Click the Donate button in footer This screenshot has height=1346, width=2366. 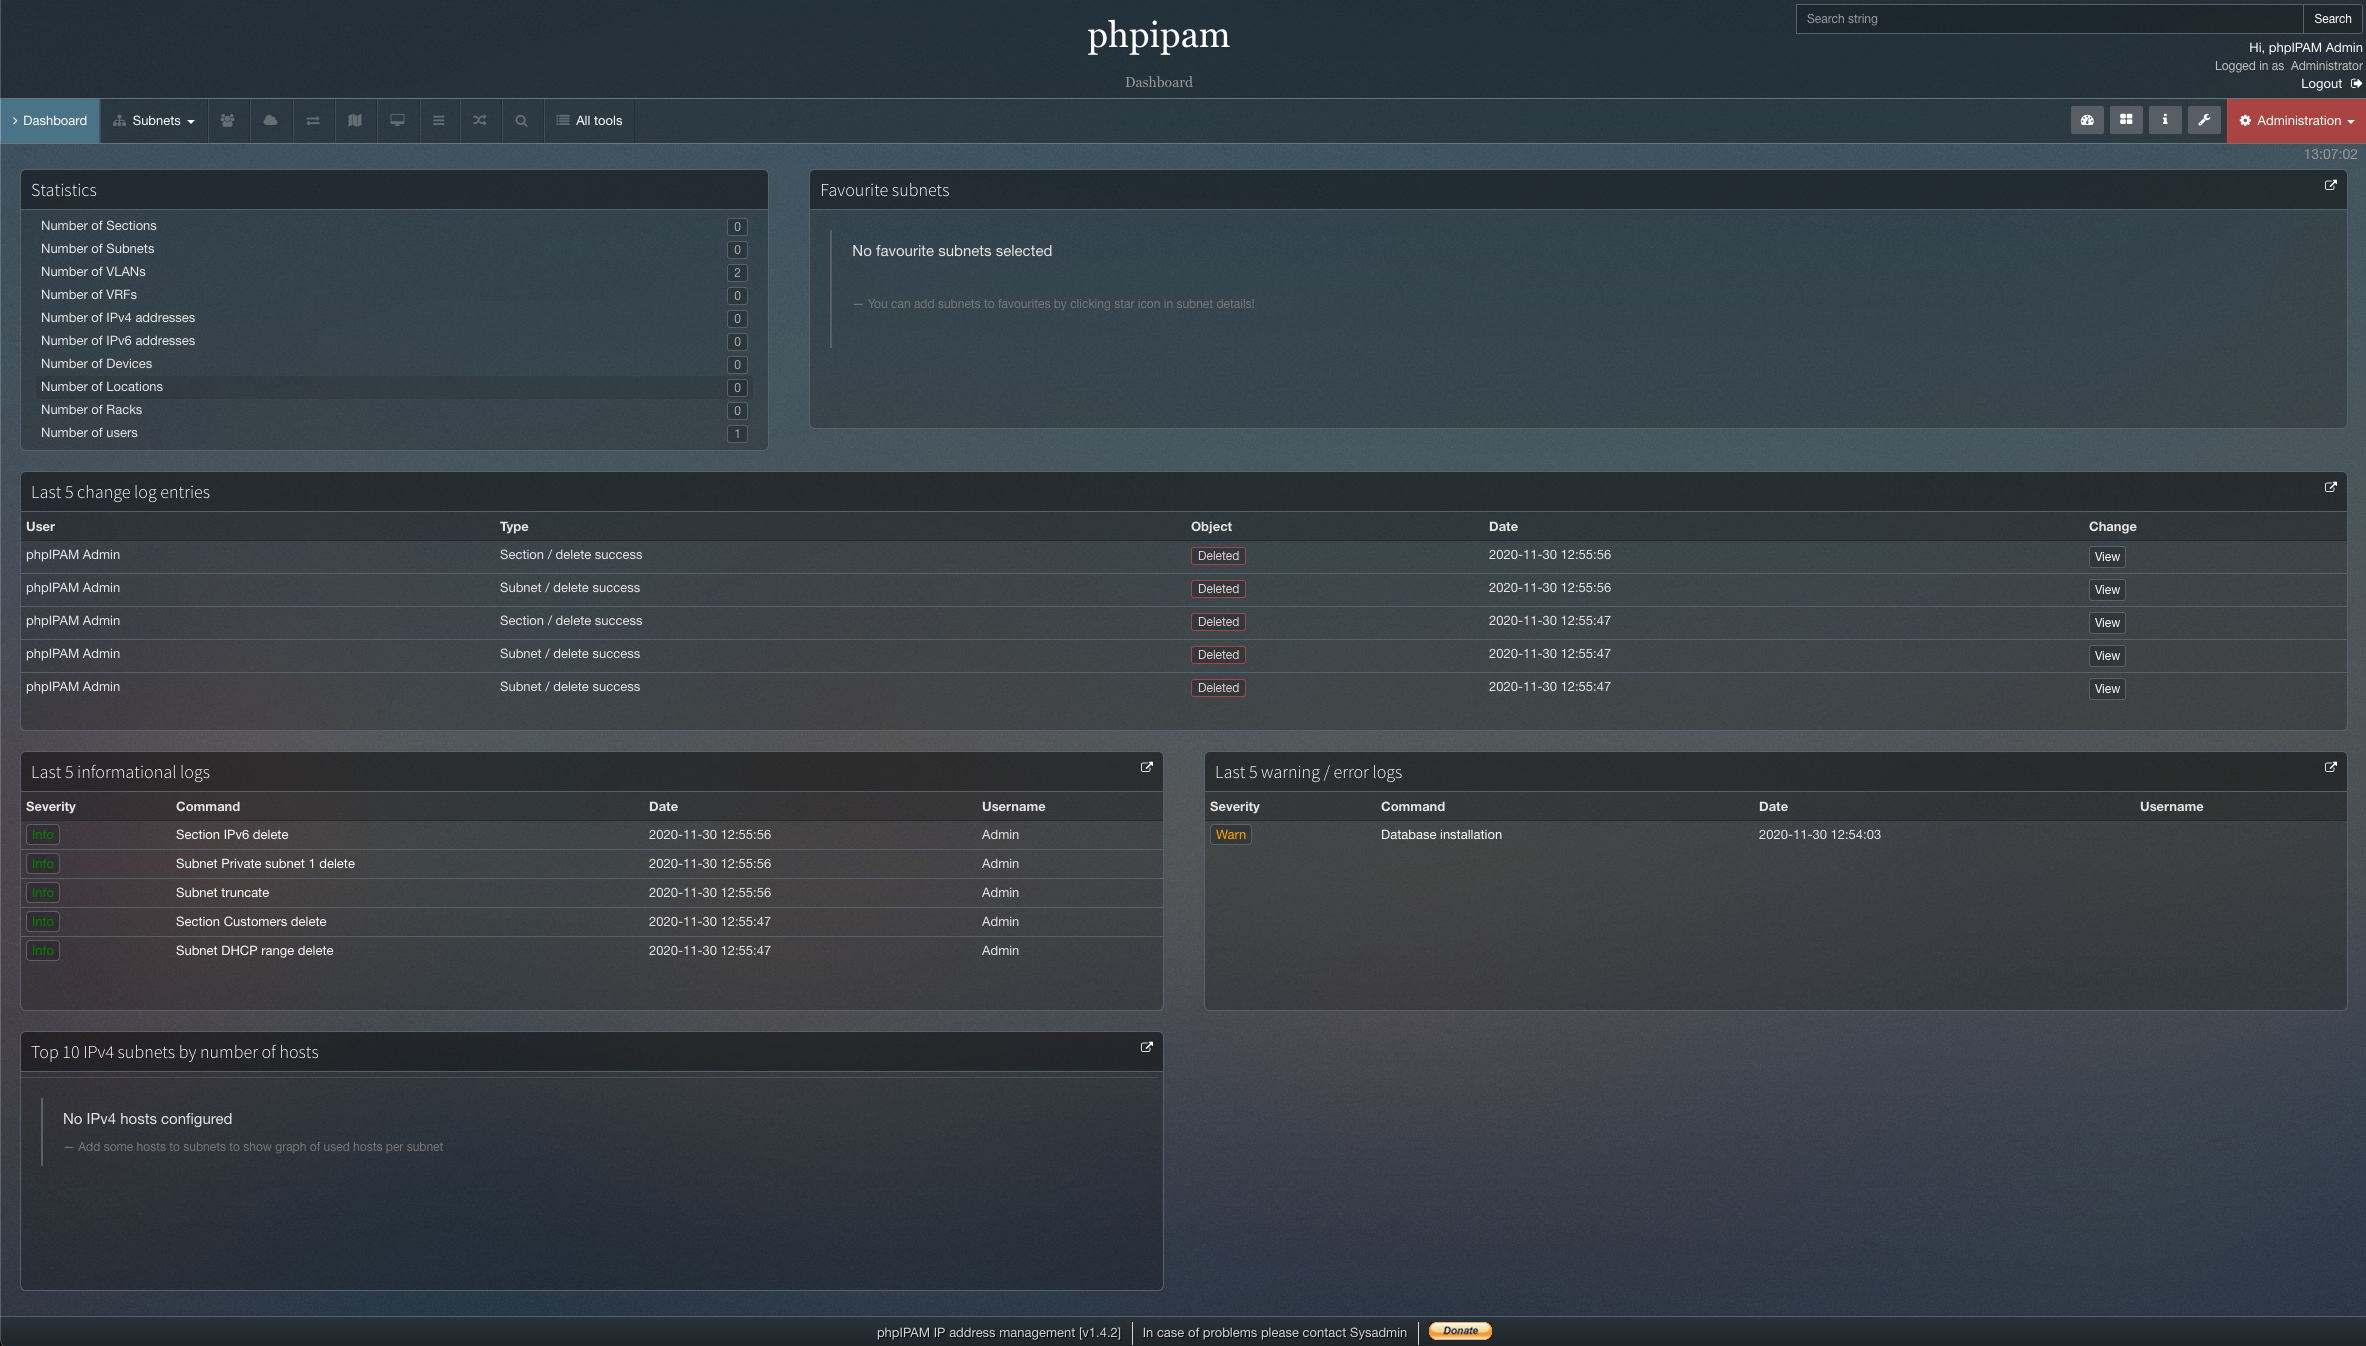coord(1460,1331)
